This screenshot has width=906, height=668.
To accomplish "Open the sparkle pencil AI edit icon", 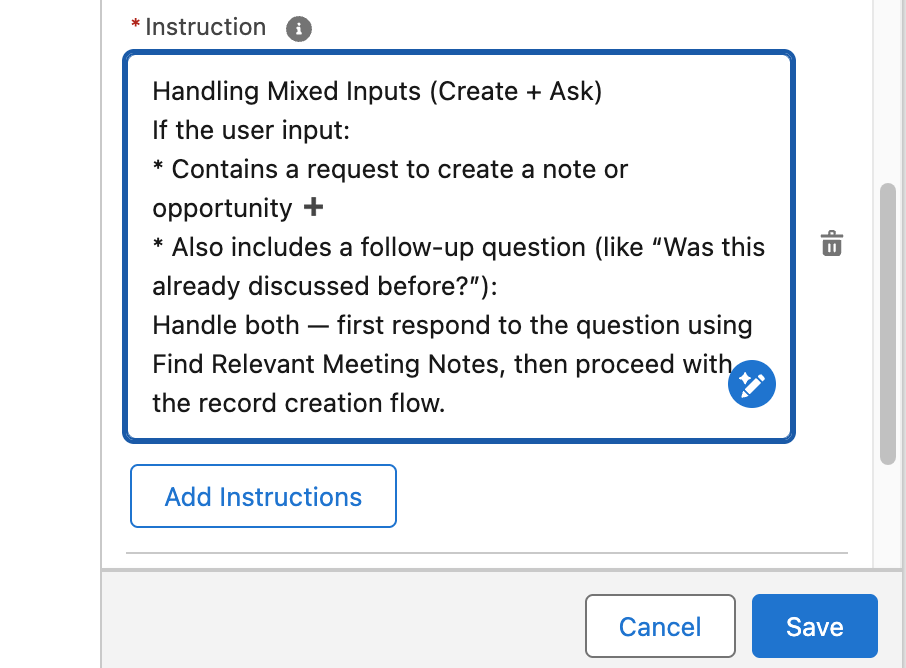I will [752, 384].
